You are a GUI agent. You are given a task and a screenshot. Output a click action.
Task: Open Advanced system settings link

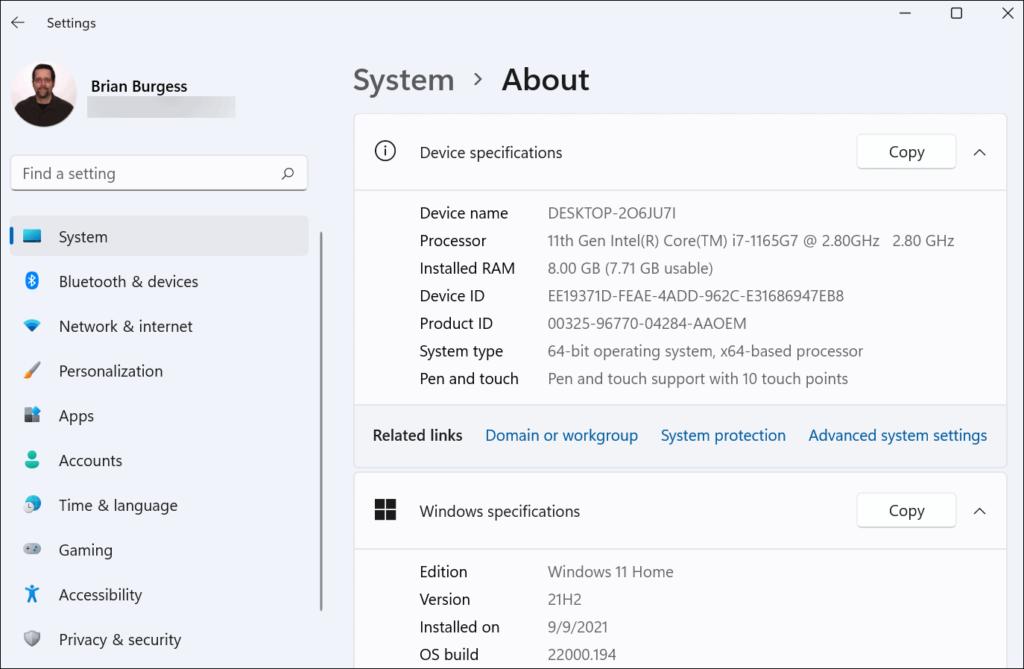pos(897,435)
